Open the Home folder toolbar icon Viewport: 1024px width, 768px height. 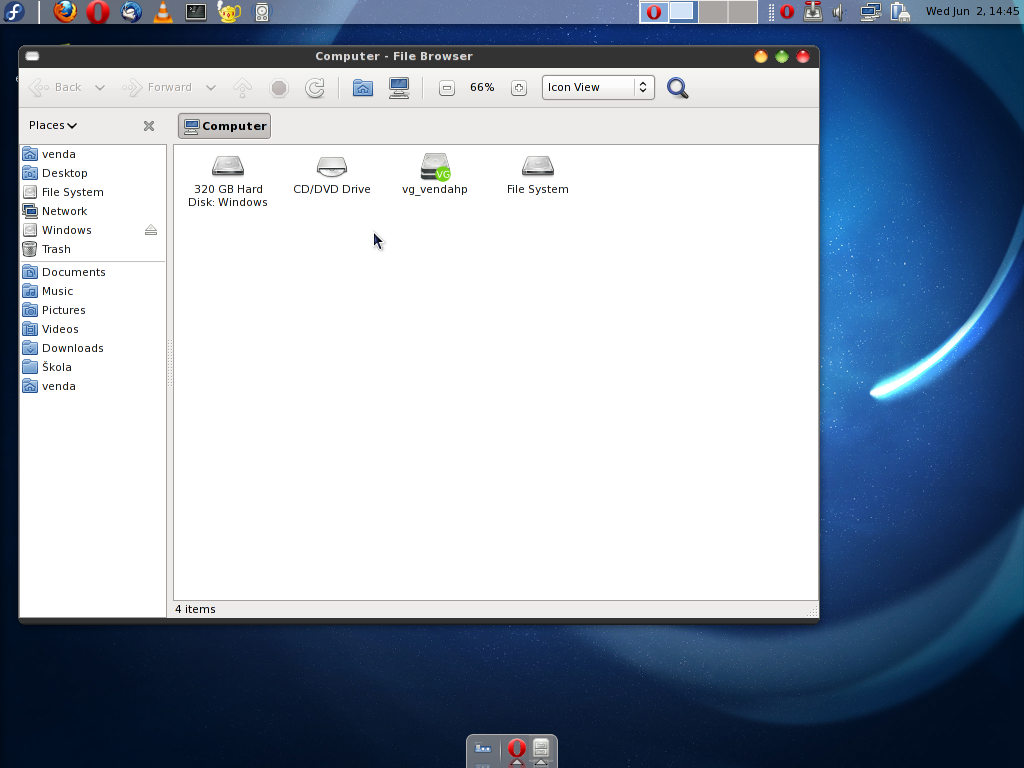362,88
